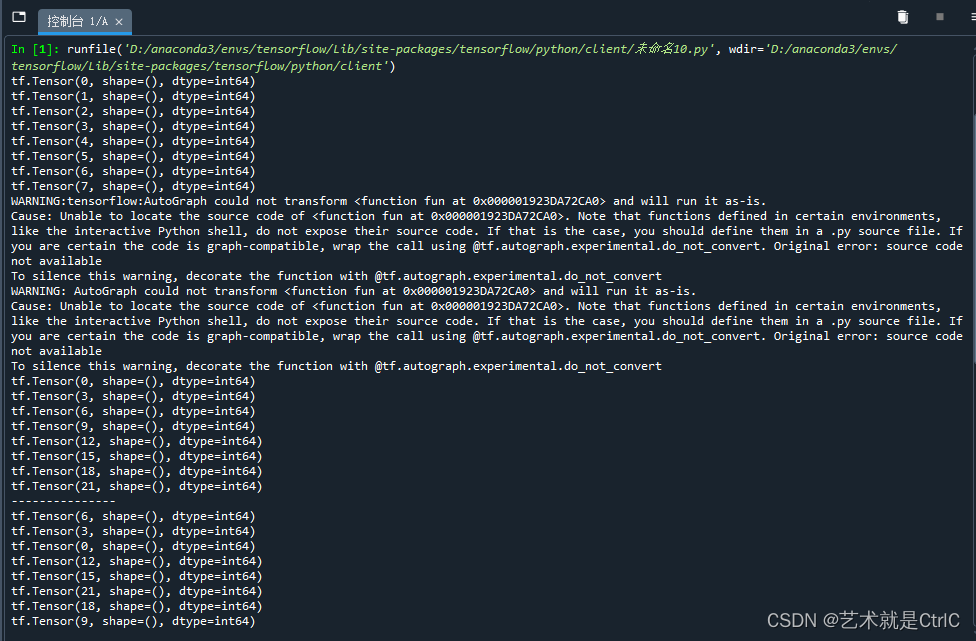Close the 控制台 1/A console tab
This screenshot has height=641, width=976.
pyautogui.click(x=117, y=21)
